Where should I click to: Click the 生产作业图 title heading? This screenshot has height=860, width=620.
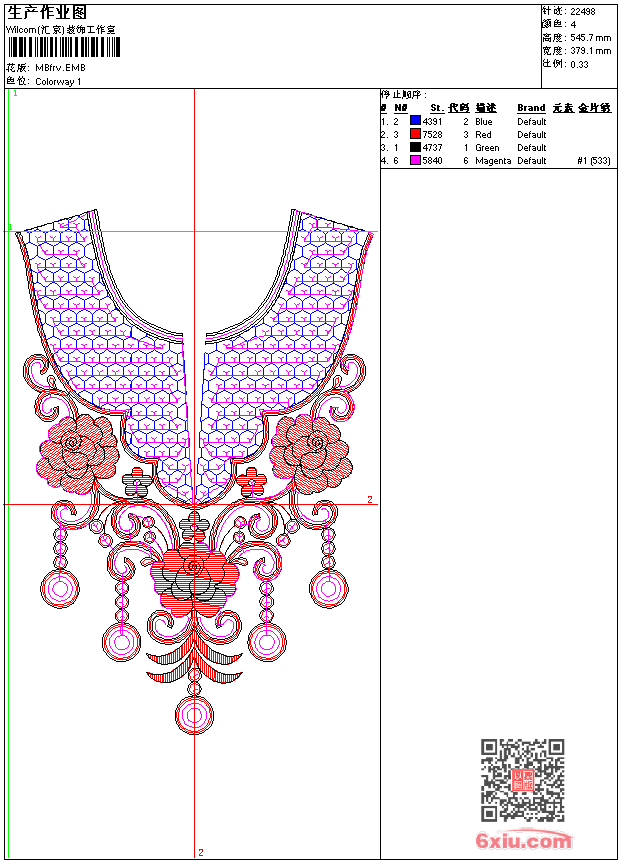pos(47,12)
